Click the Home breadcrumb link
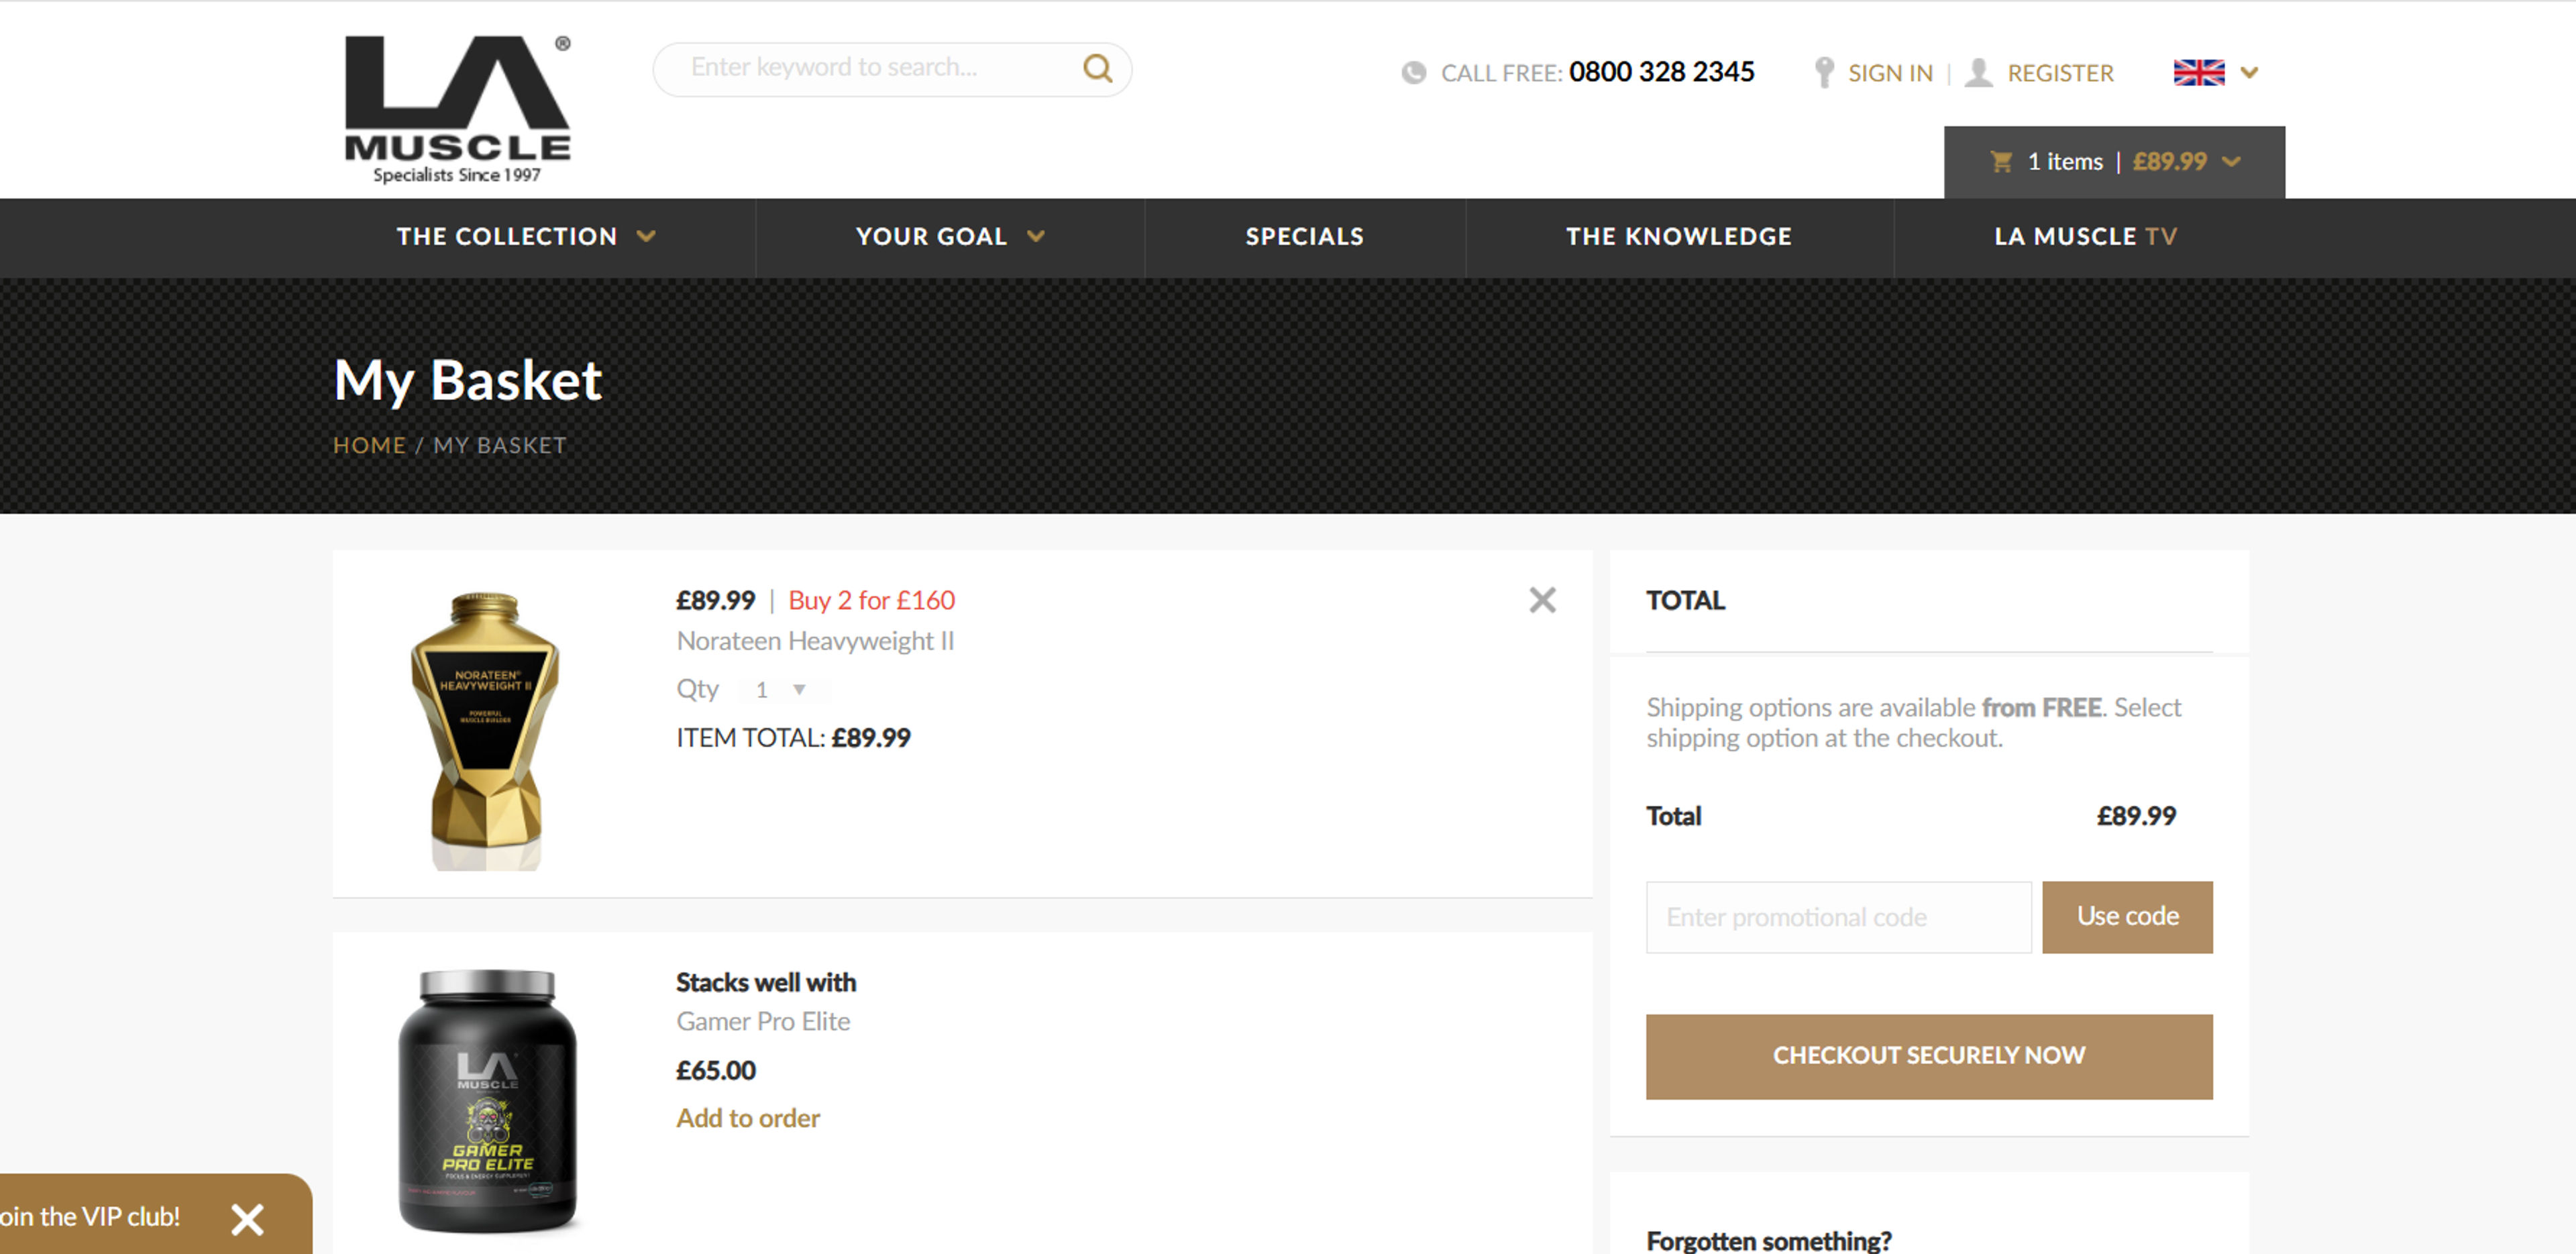 [369, 445]
